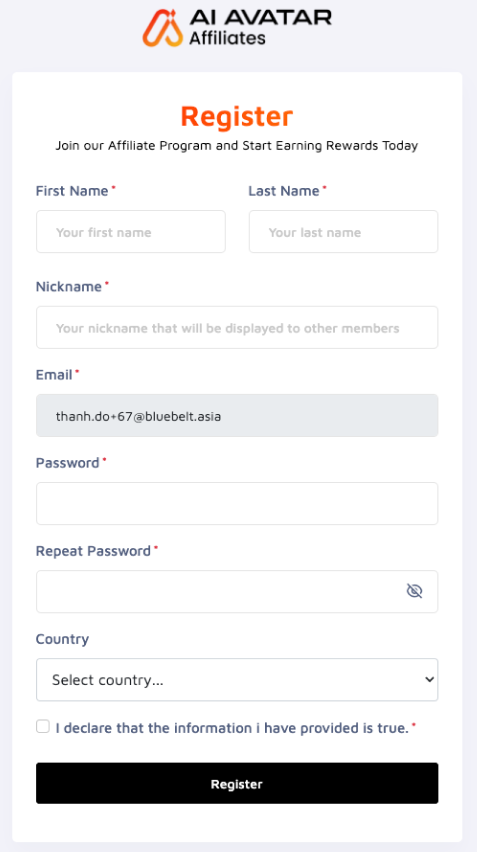Submit form with black Register button
This screenshot has height=852, width=477.
pyautogui.click(x=237, y=783)
